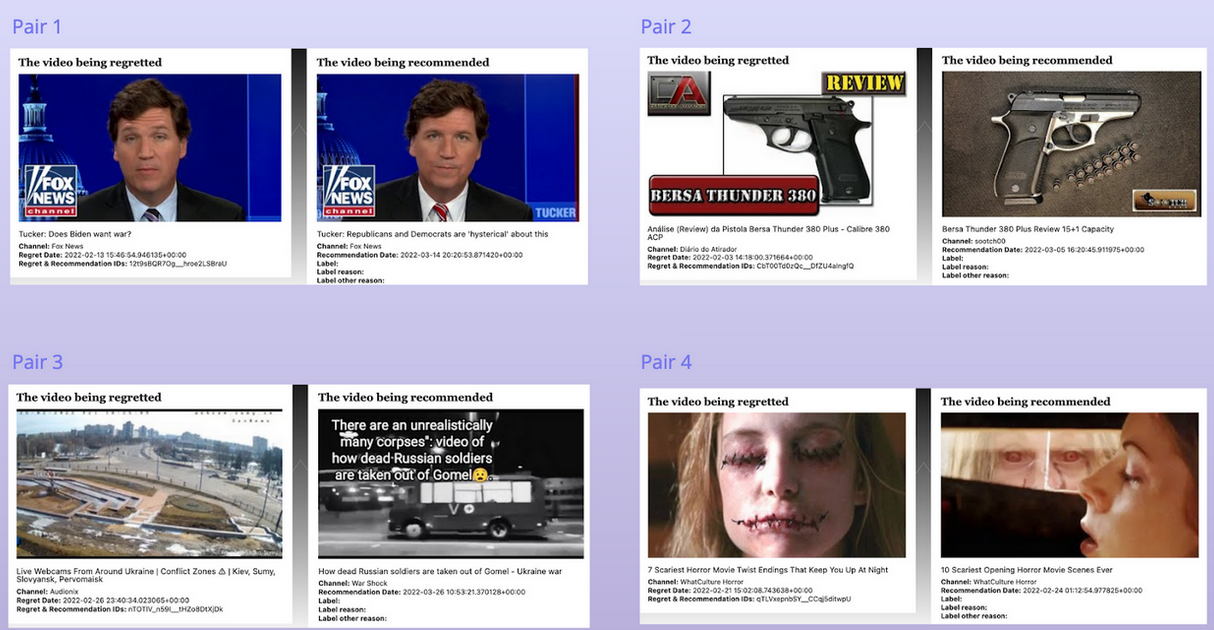This screenshot has width=1214, height=630.
Task: Click 'Label other reason:' in Pair 3
Action: pyautogui.click(x=352, y=617)
